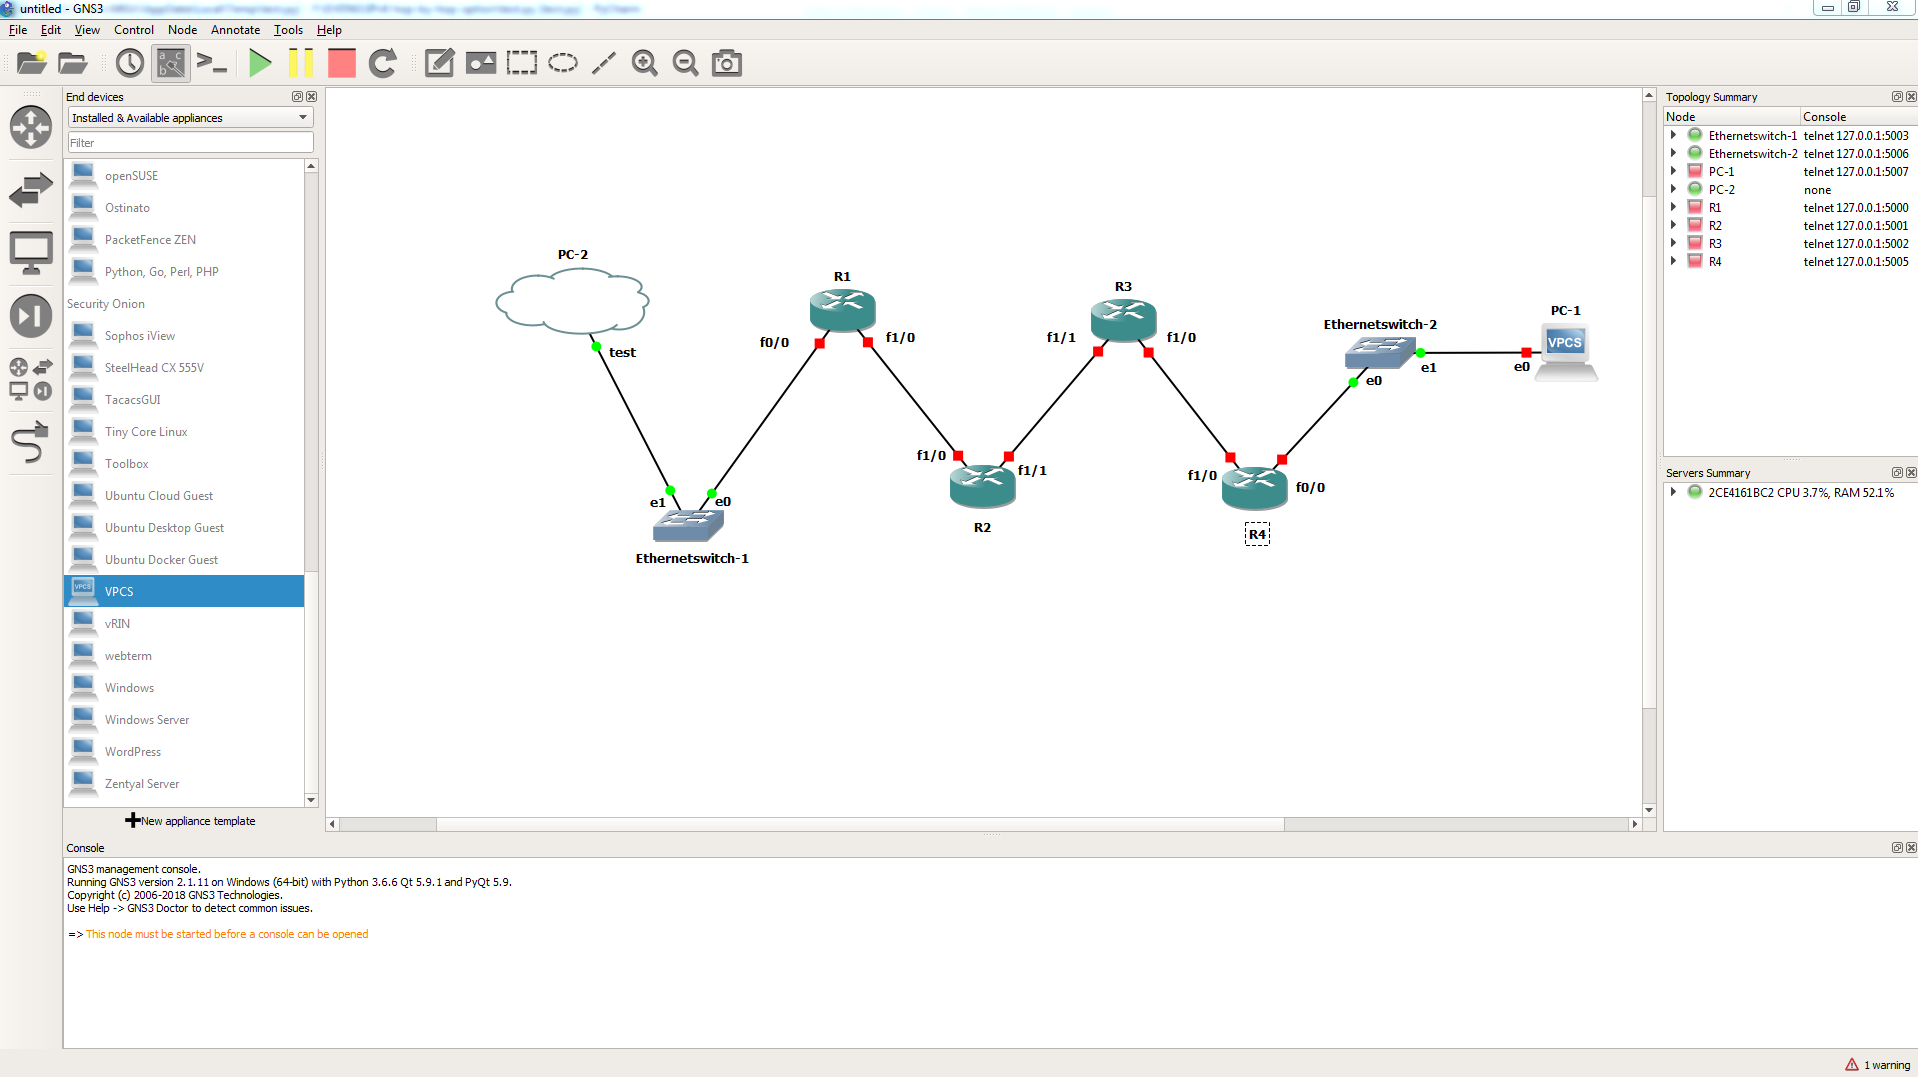Select the PC-1 VPCS node

(1565, 352)
